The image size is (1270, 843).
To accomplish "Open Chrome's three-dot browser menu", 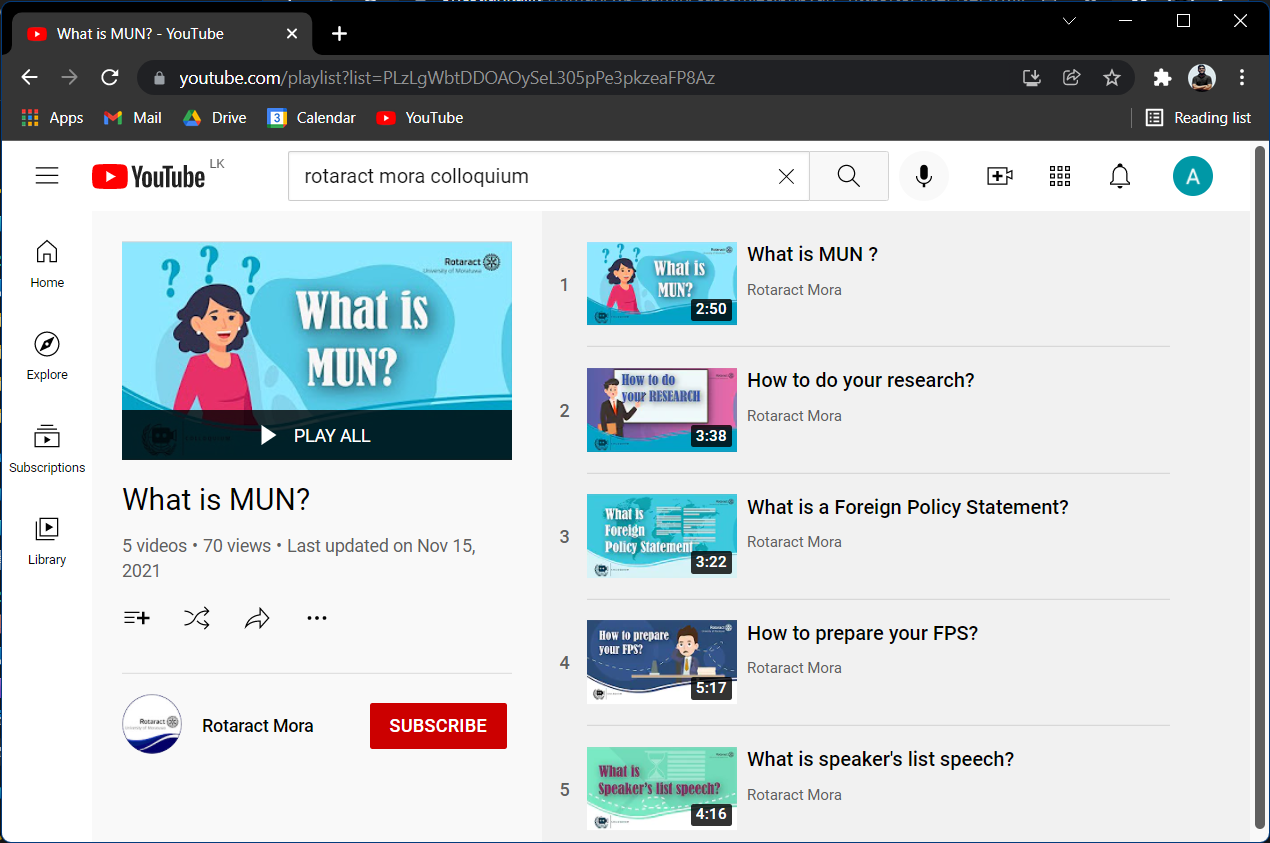I will coord(1242,78).
